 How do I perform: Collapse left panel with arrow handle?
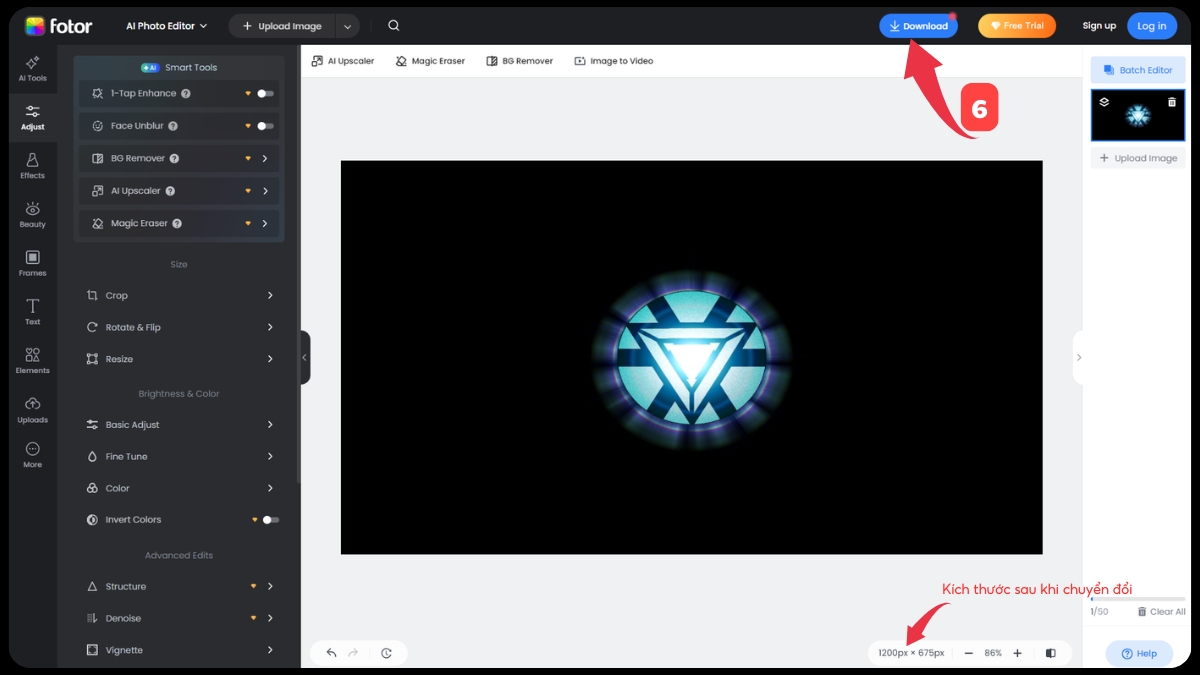pos(305,357)
